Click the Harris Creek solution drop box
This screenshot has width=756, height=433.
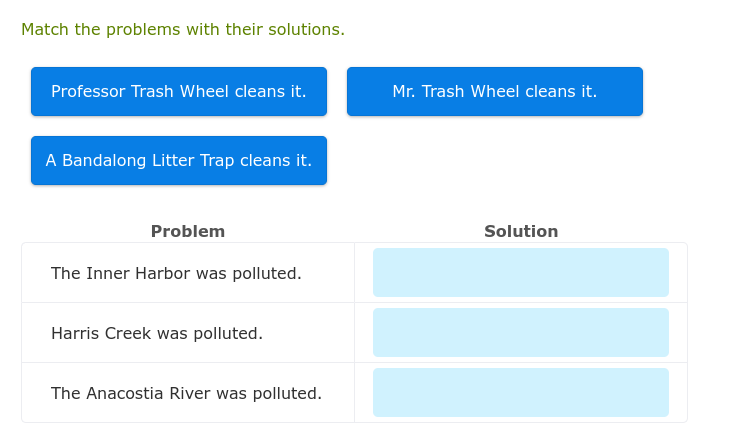(x=520, y=333)
